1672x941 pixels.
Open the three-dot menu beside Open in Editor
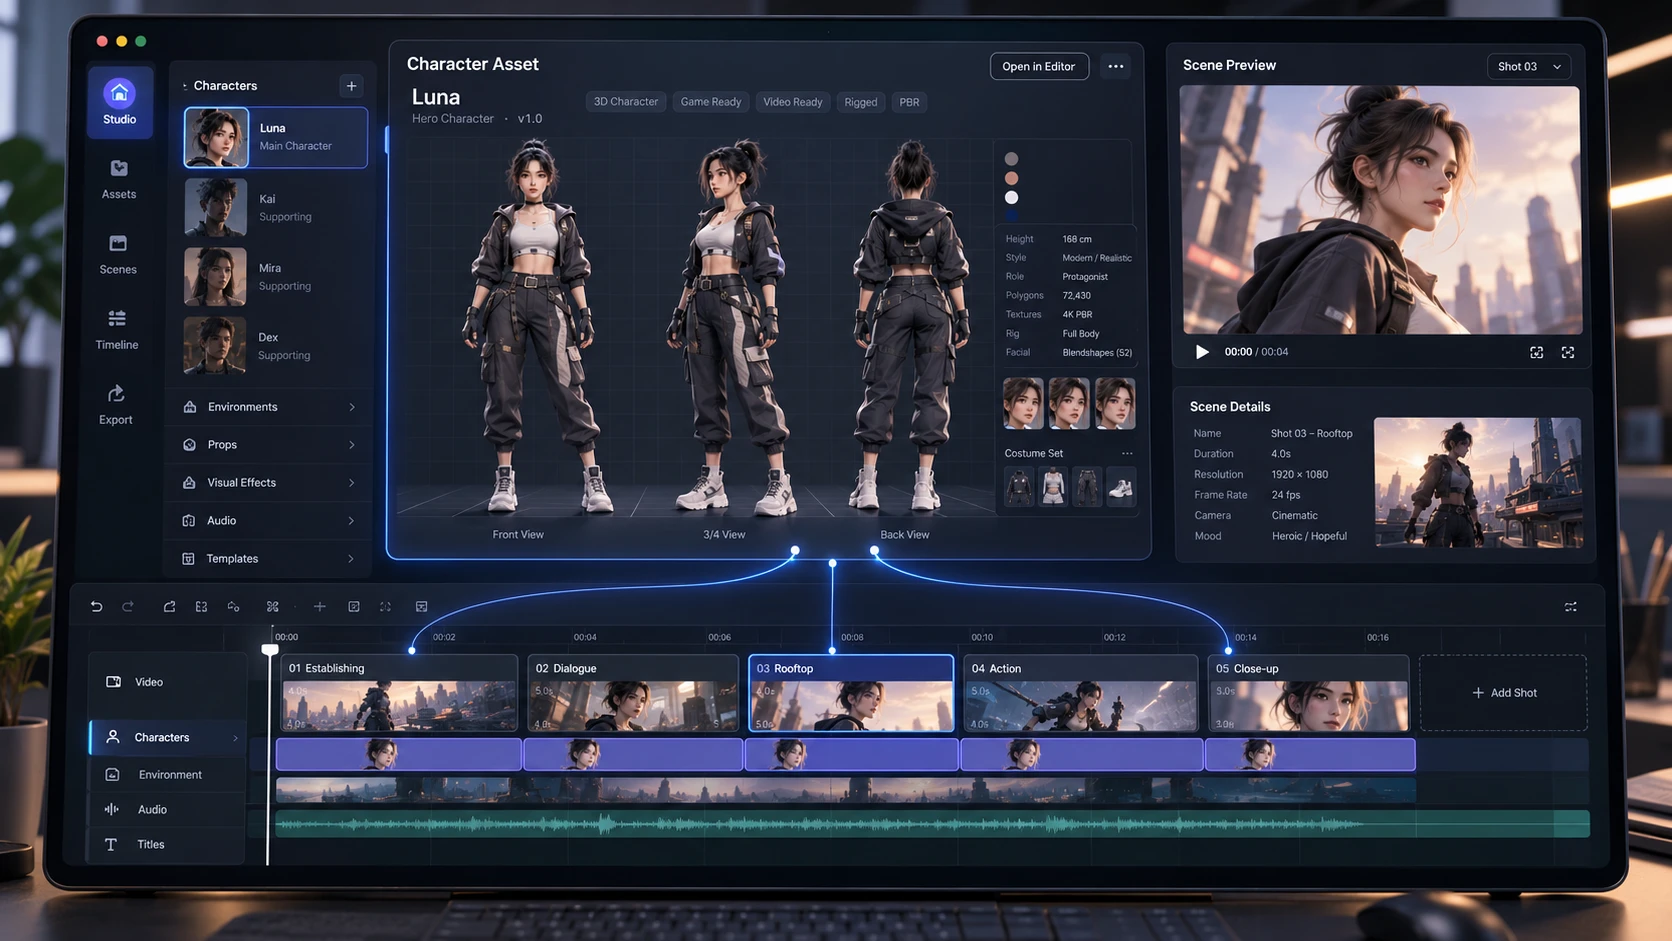pyautogui.click(x=1116, y=67)
